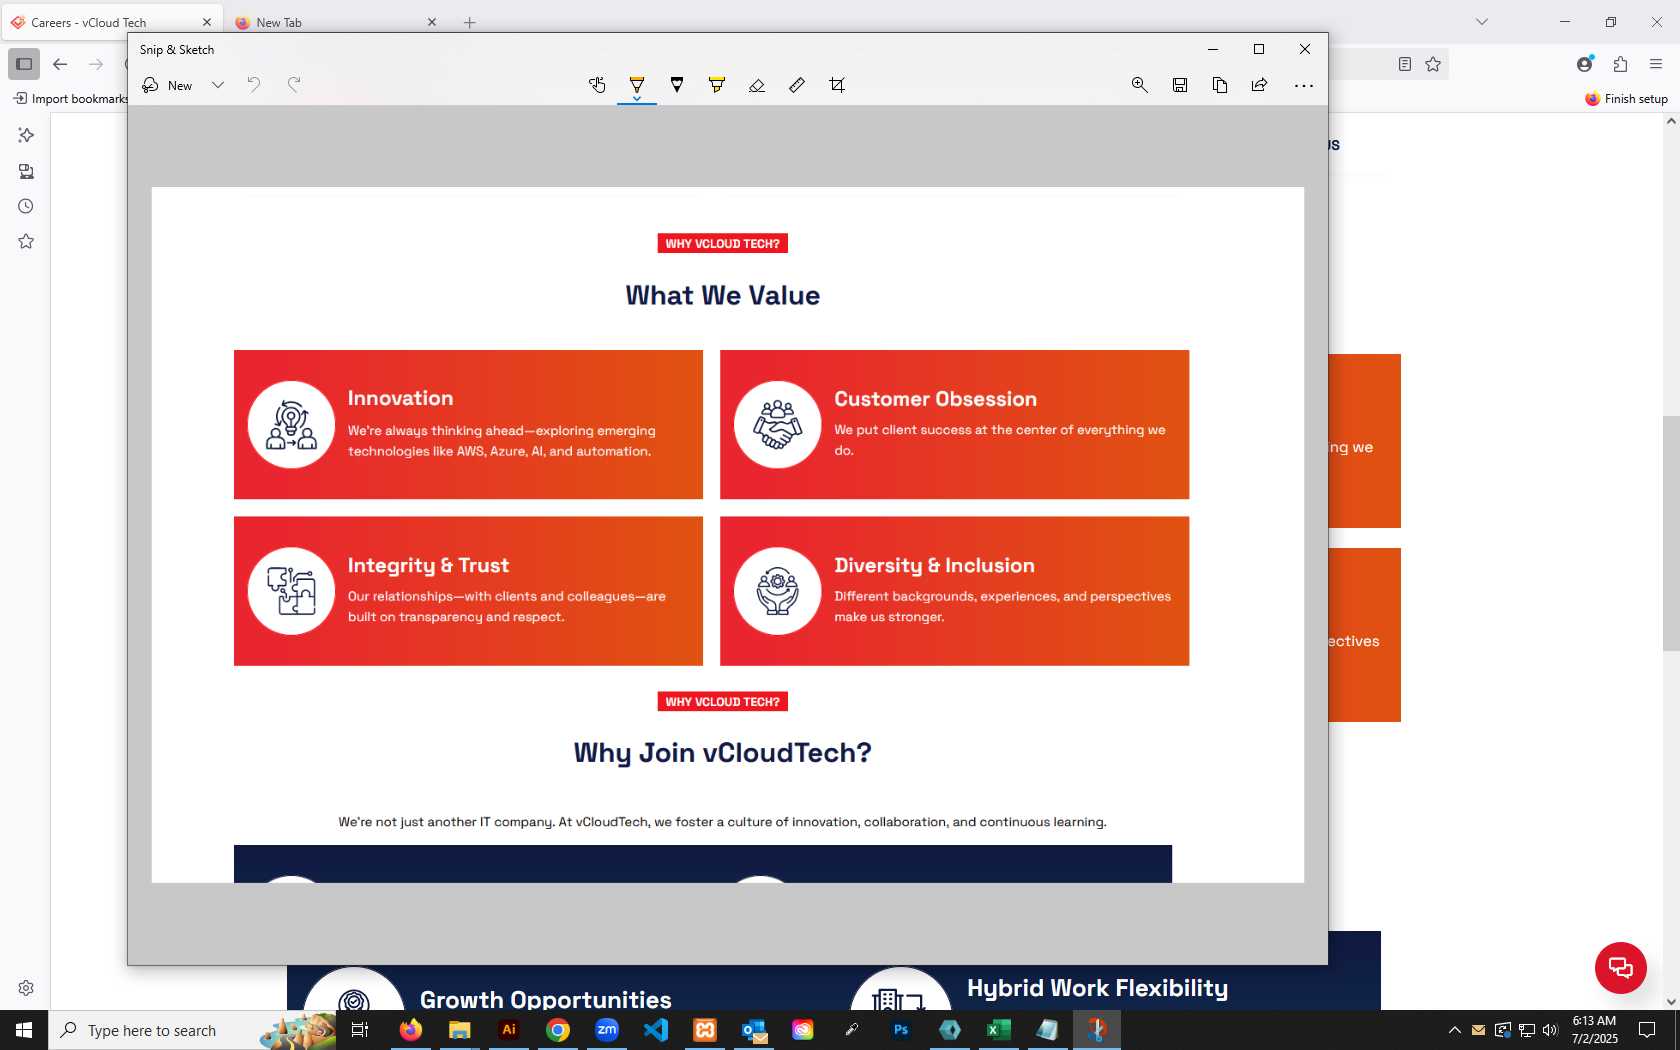Open the Windows notification center
Image resolution: width=1680 pixels, height=1050 pixels.
[x=1647, y=1030]
